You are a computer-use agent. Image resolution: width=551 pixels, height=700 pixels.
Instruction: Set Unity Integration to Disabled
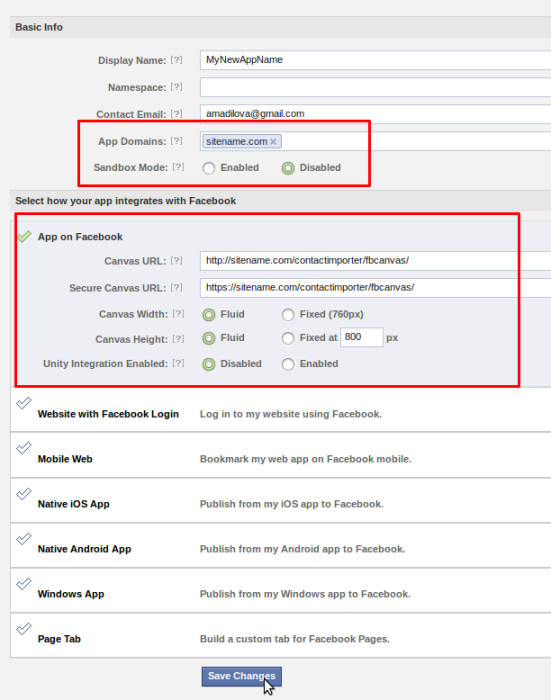click(209, 364)
